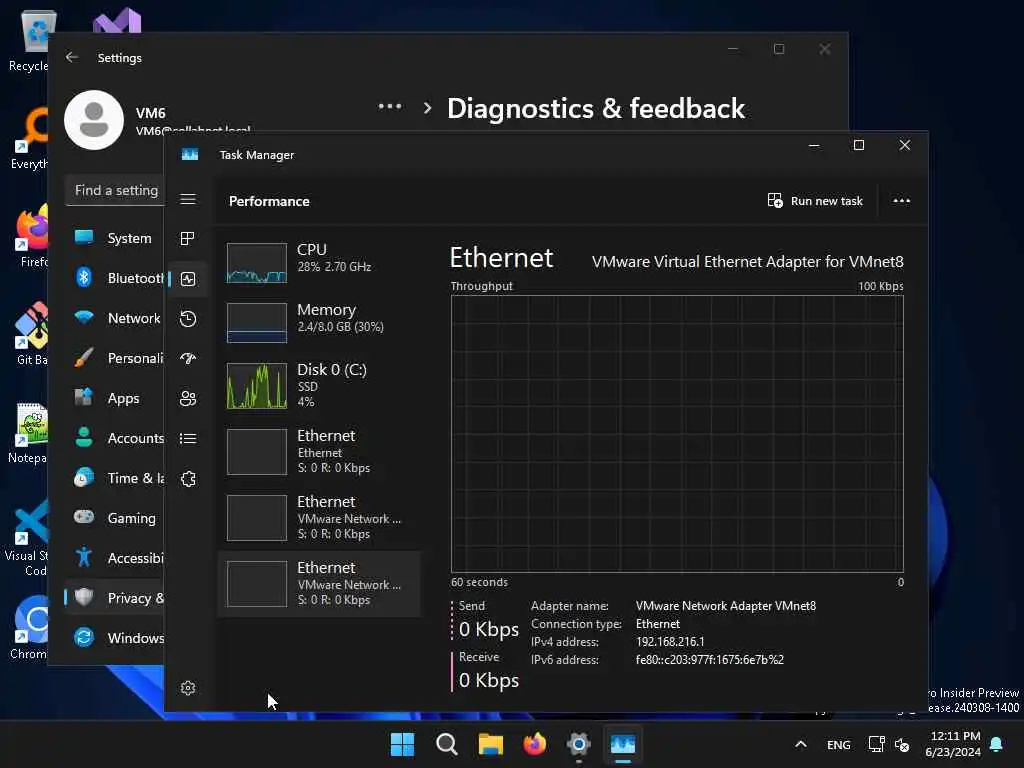Open Bluetooth category in Settings
This screenshot has height=768, width=1024.
114,278
